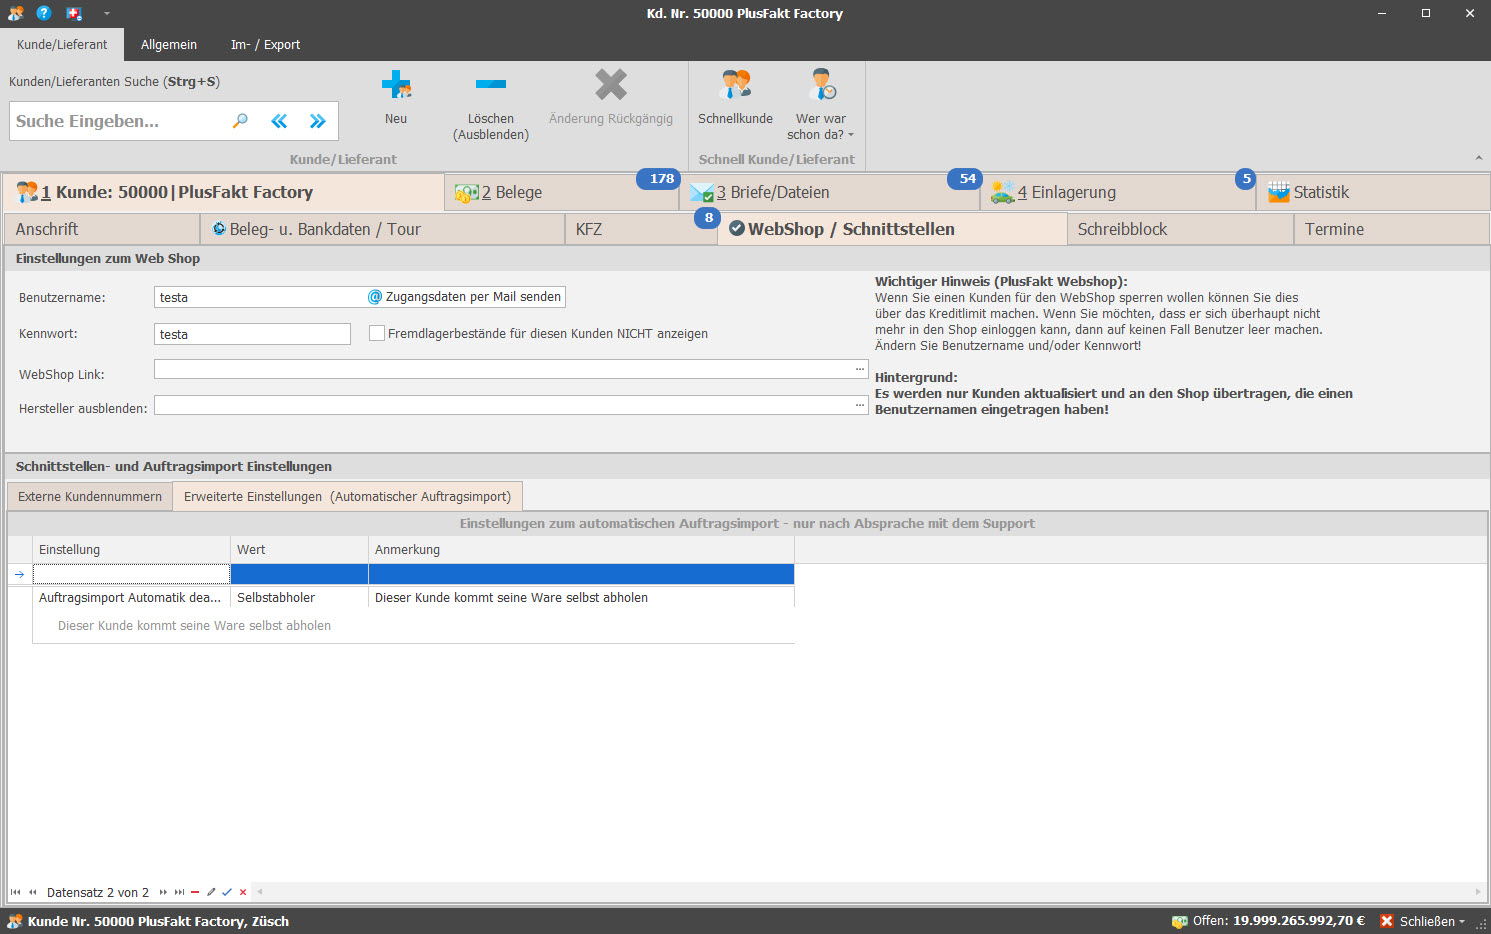The image size is (1491, 934).
Task: Sort by the Anmerkung column header
Action: 581,550
